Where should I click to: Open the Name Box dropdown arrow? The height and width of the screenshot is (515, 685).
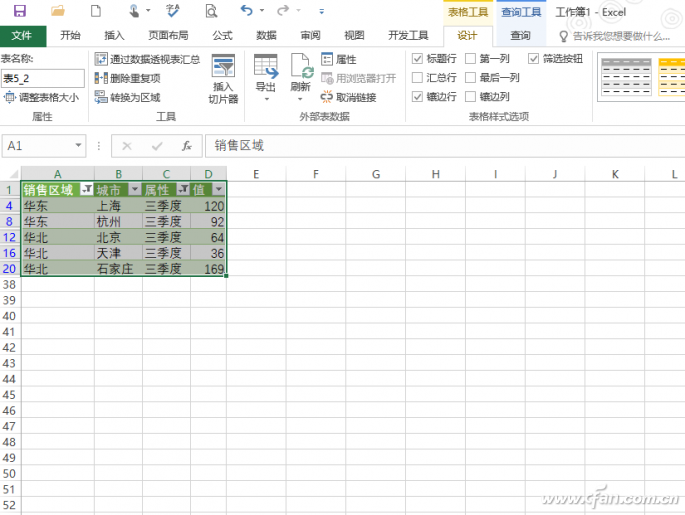[79, 145]
